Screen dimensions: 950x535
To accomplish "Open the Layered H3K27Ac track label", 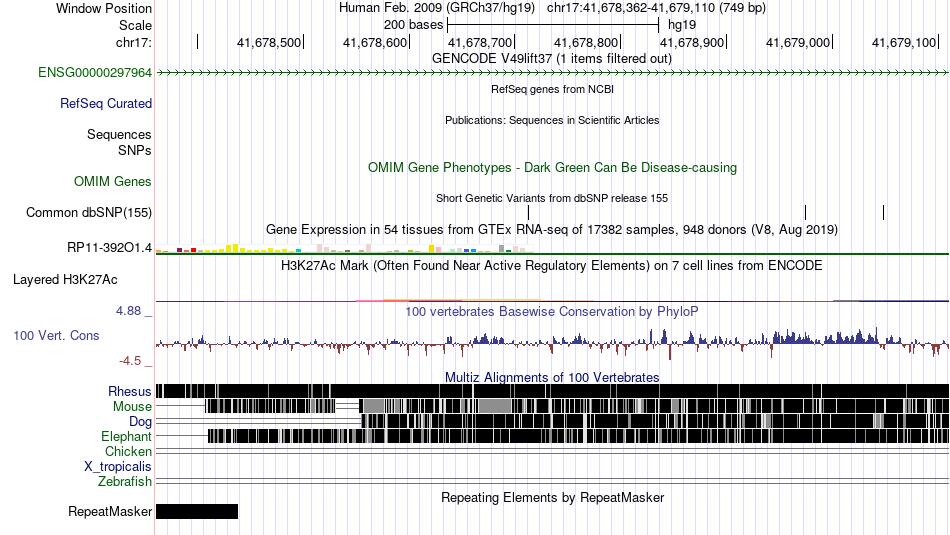I will pos(65,280).
